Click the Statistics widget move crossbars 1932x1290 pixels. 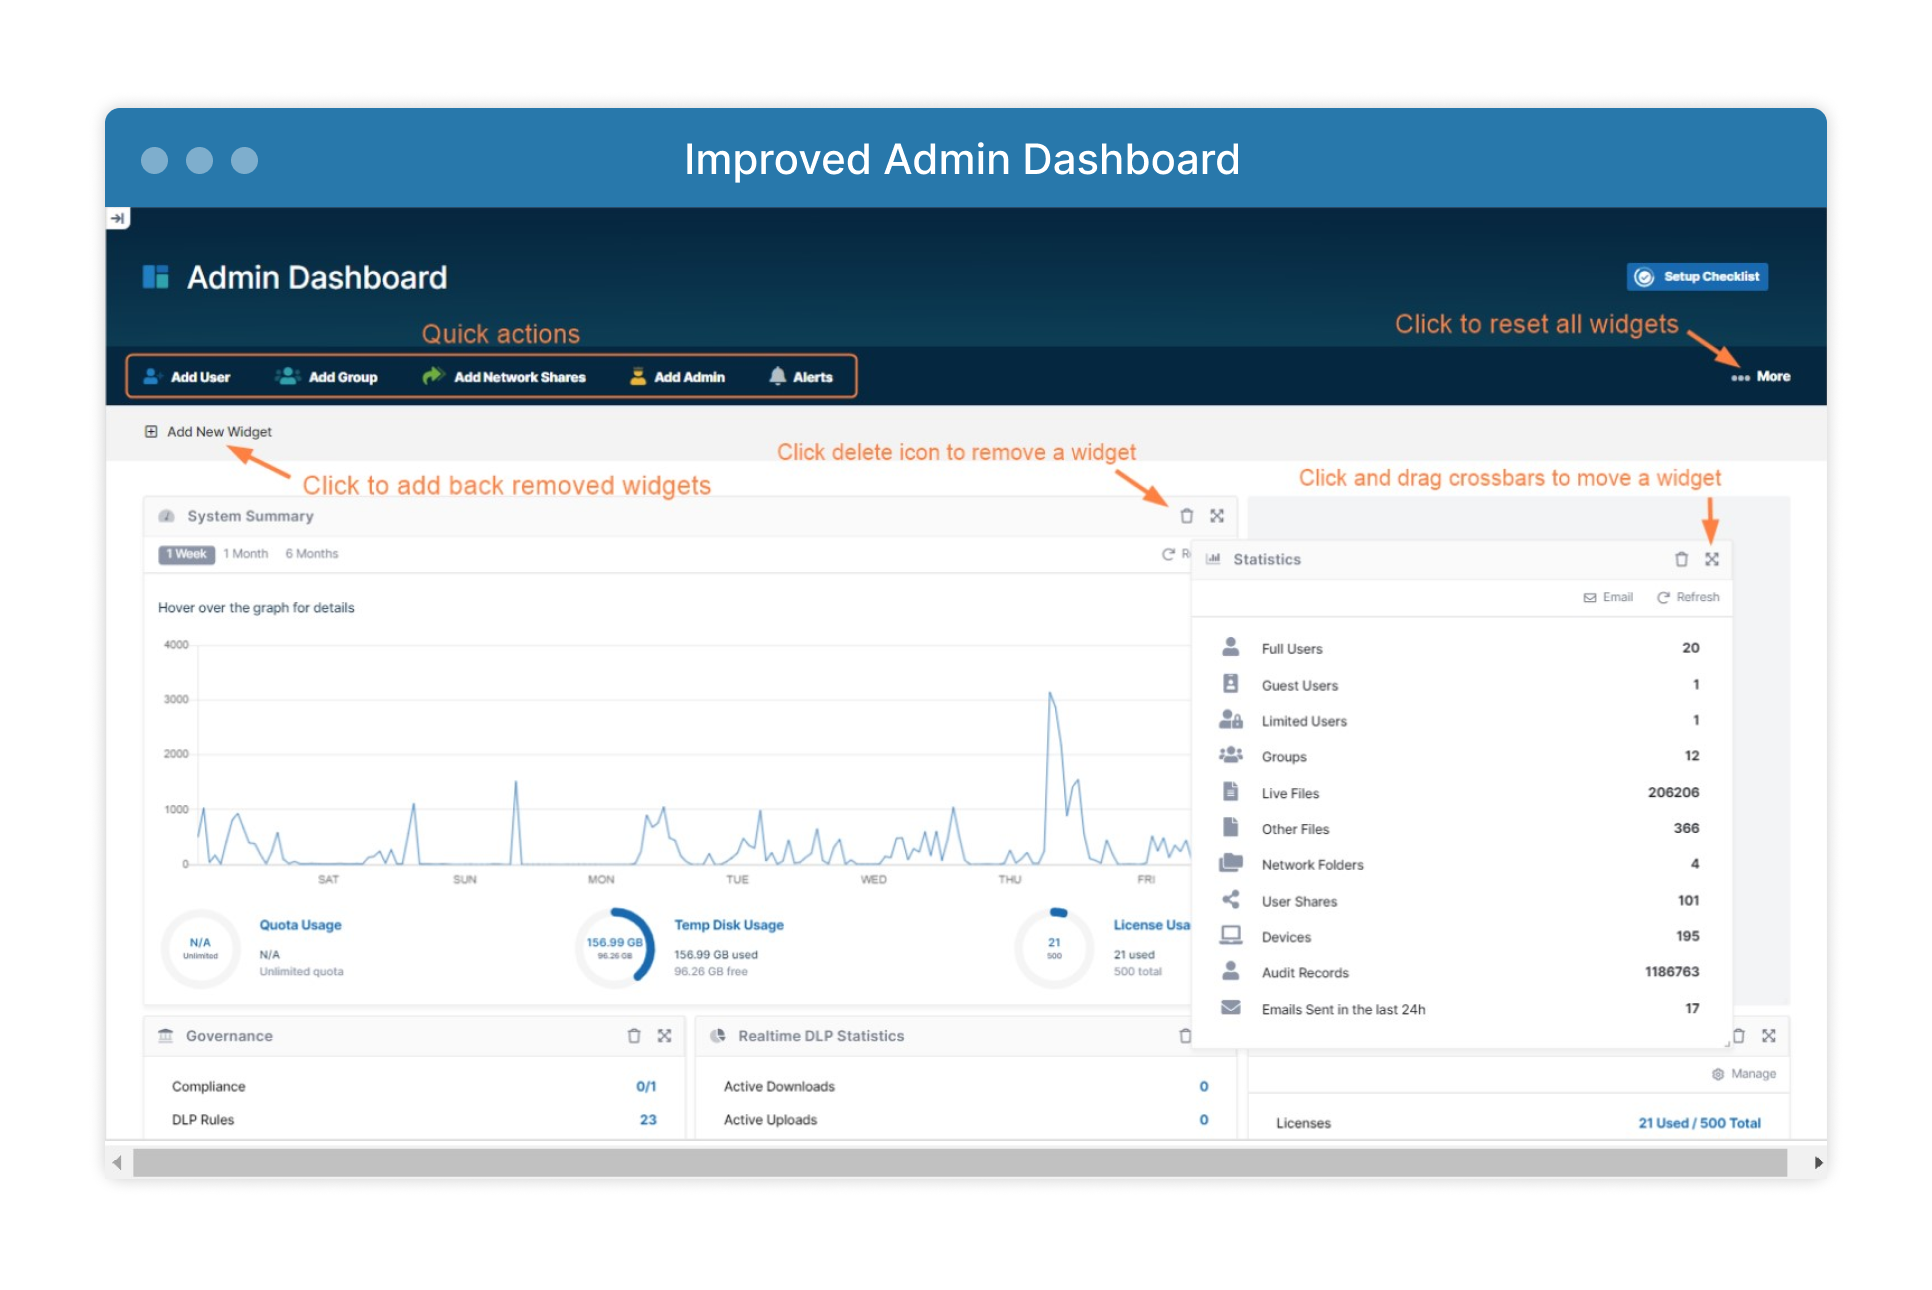click(x=1712, y=559)
